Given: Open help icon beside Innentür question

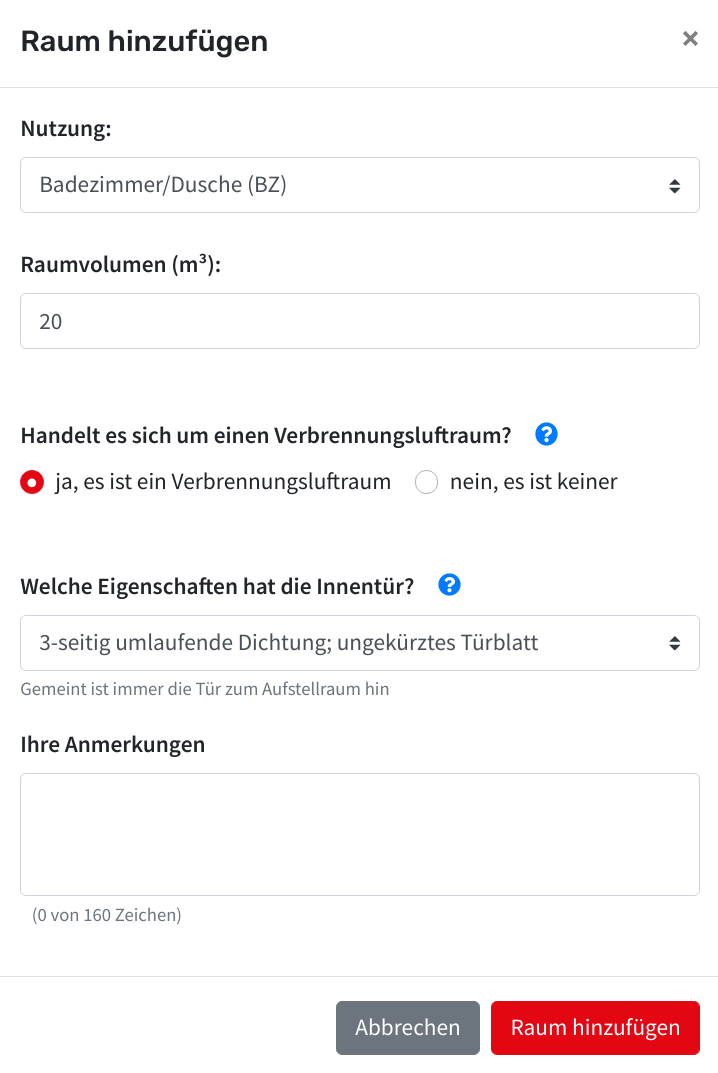Looking at the screenshot, I should (449, 585).
